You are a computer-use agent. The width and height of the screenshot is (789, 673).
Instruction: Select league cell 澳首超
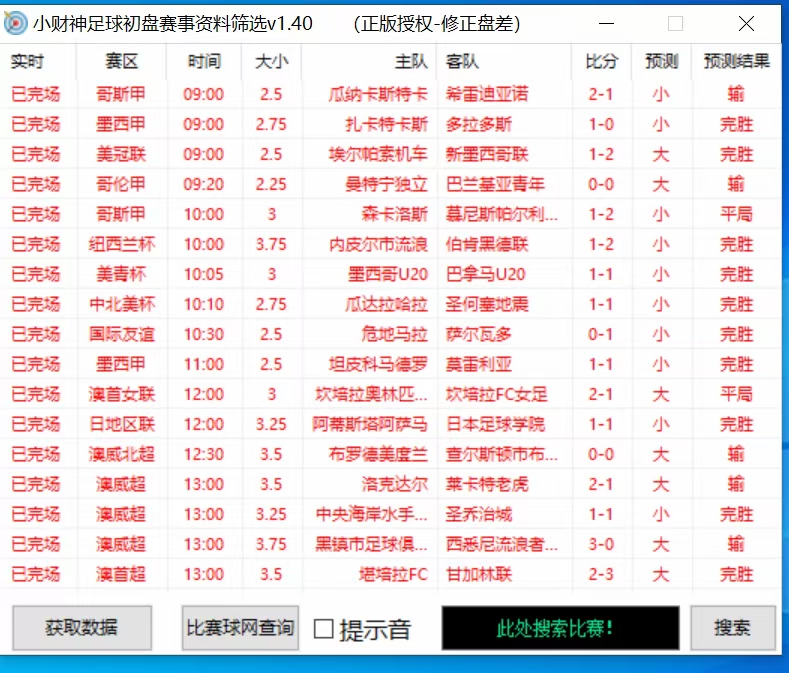(121, 574)
